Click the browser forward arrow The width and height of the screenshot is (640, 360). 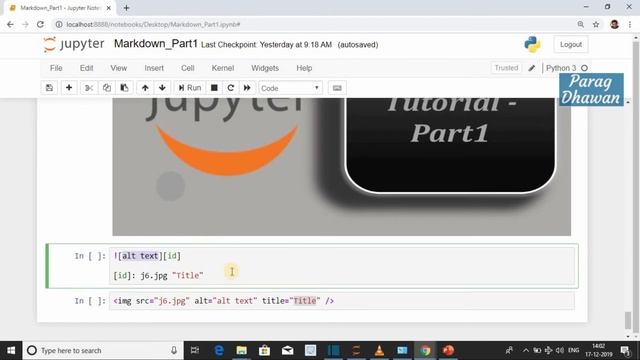pos(25,24)
